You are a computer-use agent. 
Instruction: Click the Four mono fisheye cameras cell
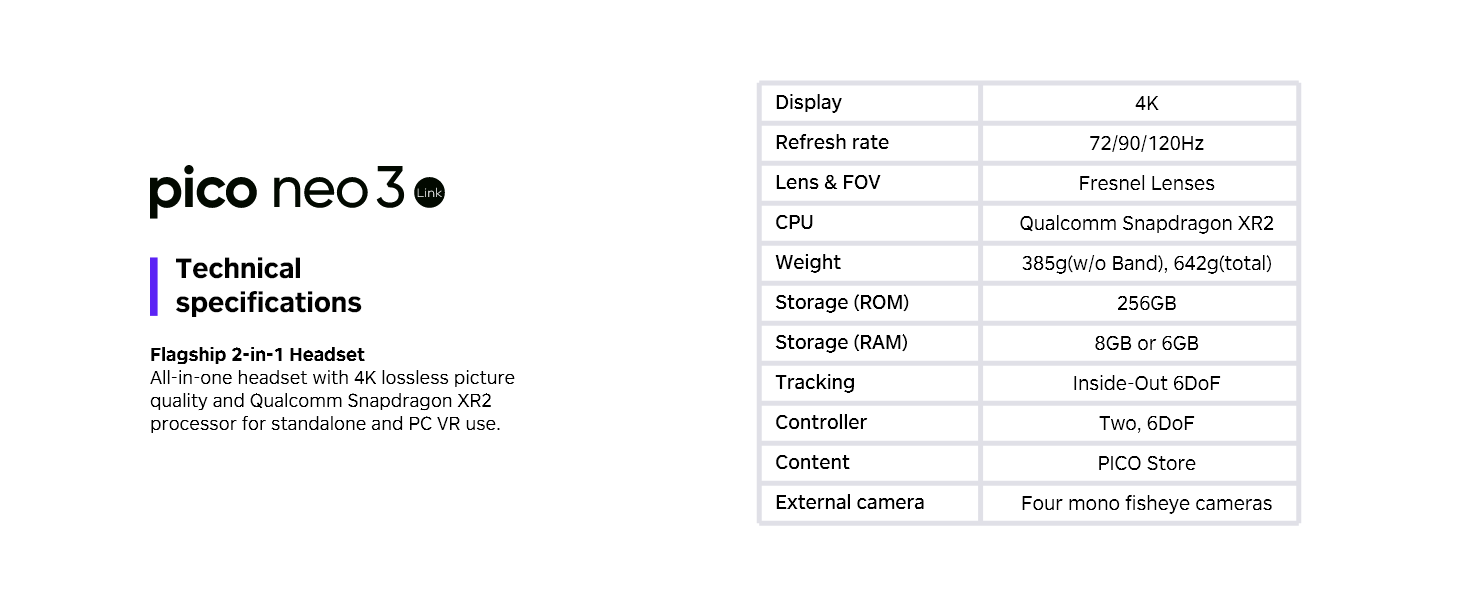click(x=1140, y=503)
